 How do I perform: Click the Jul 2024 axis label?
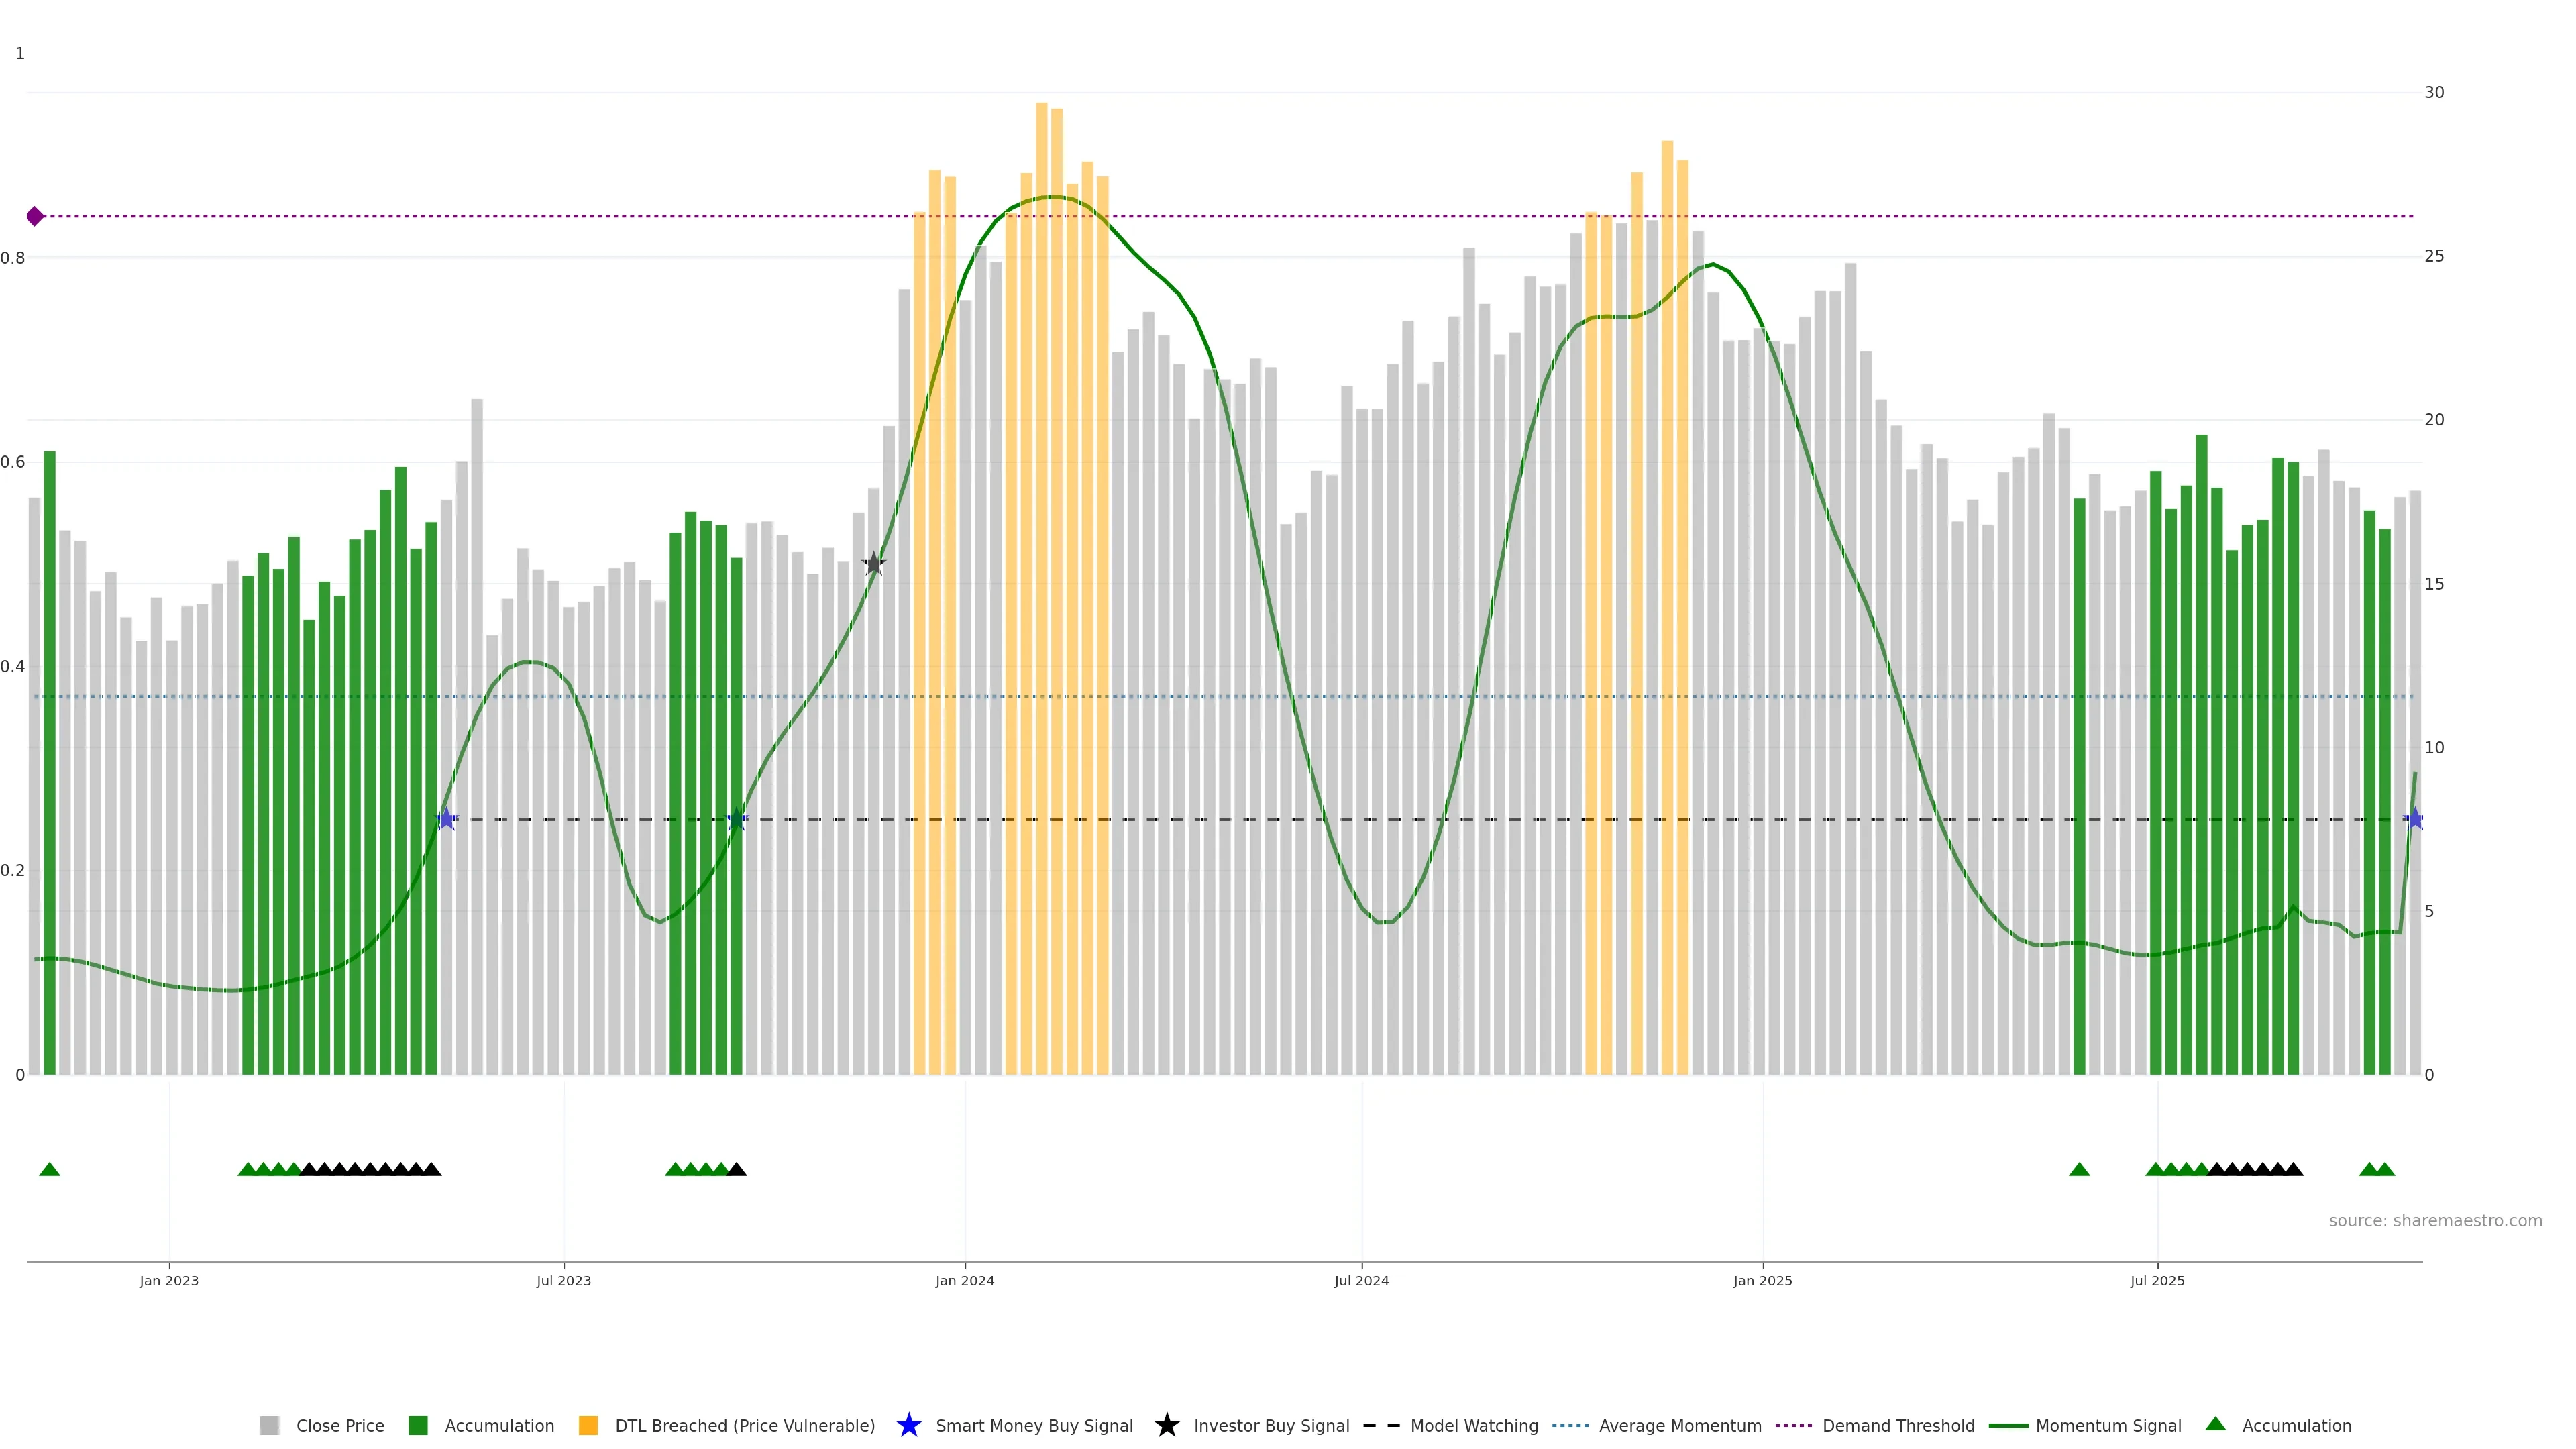coord(1361,1280)
